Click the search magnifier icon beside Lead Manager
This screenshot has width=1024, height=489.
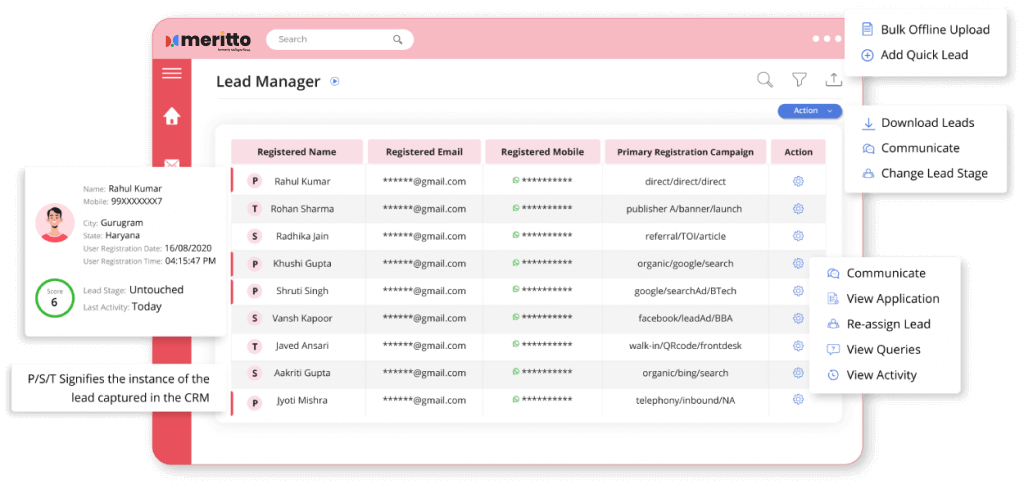(x=764, y=80)
